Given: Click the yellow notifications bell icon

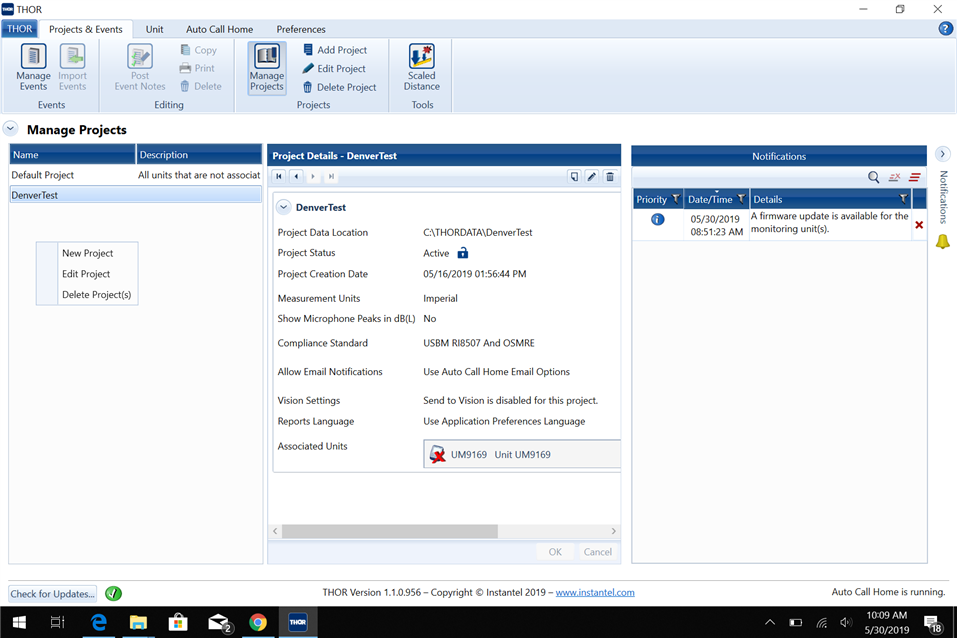Looking at the screenshot, I should pos(943,242).
